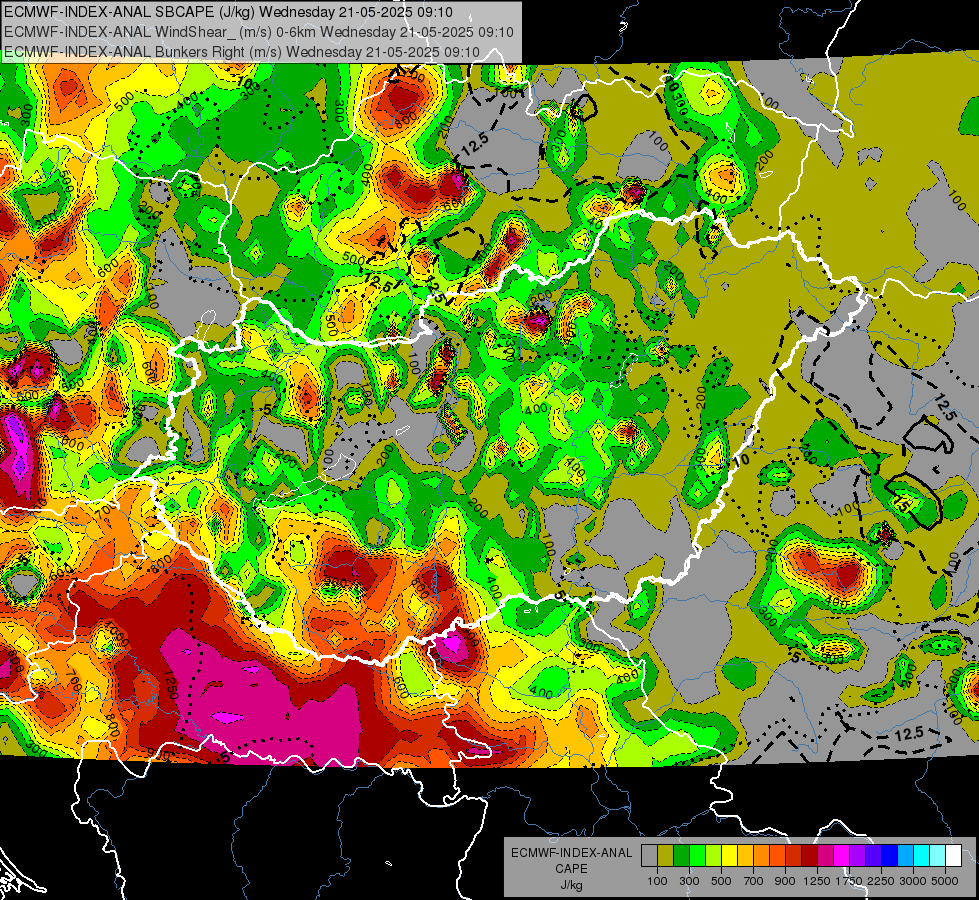
Task: Click the 5000 value under legend bar
Action: click(945, 881)
